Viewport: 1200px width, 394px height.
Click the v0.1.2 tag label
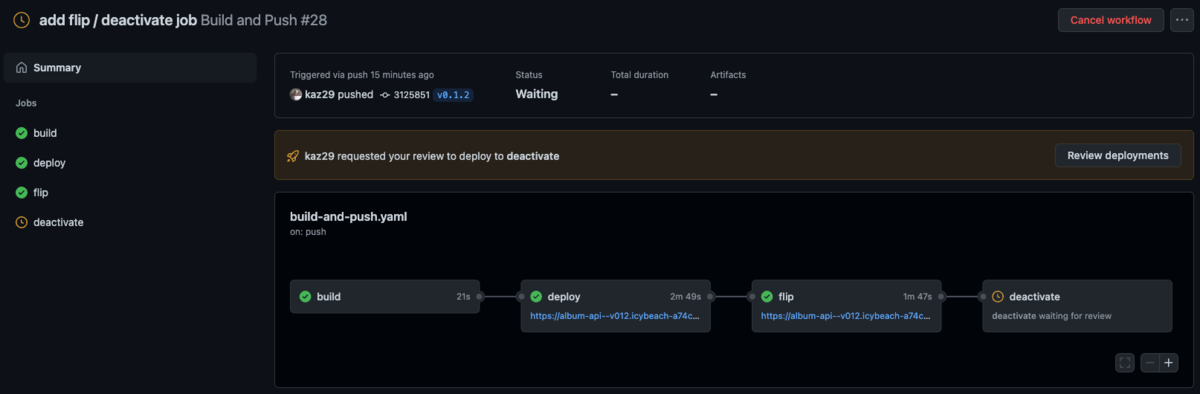453,95
